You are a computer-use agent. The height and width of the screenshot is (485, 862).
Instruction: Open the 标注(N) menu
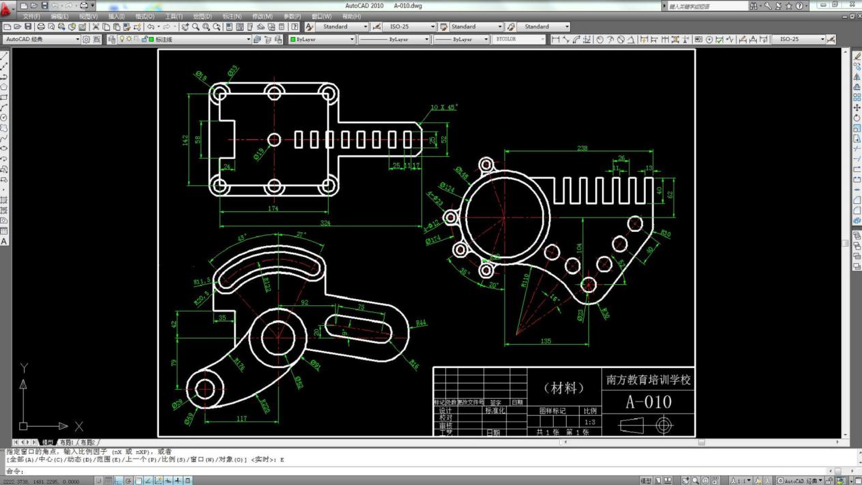[231, 16]
